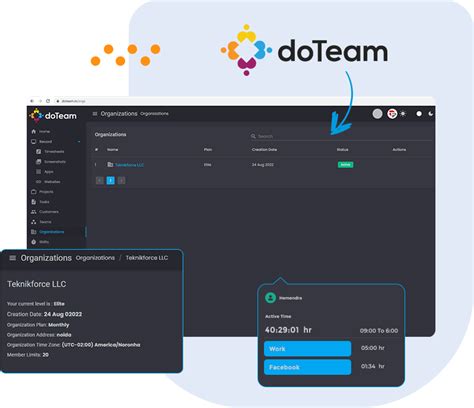Click the browser back arrow

pos(32,101)
